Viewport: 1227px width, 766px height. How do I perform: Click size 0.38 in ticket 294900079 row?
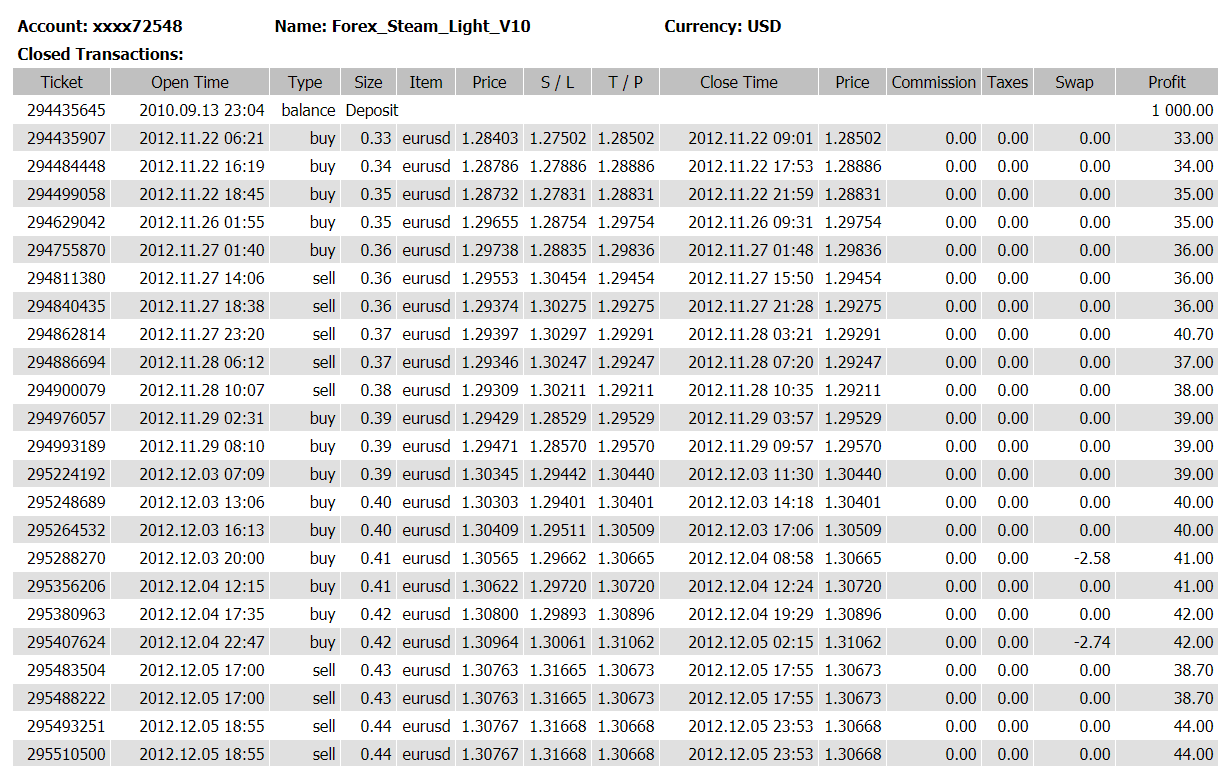pyautogui.click(x=376, y=390)
